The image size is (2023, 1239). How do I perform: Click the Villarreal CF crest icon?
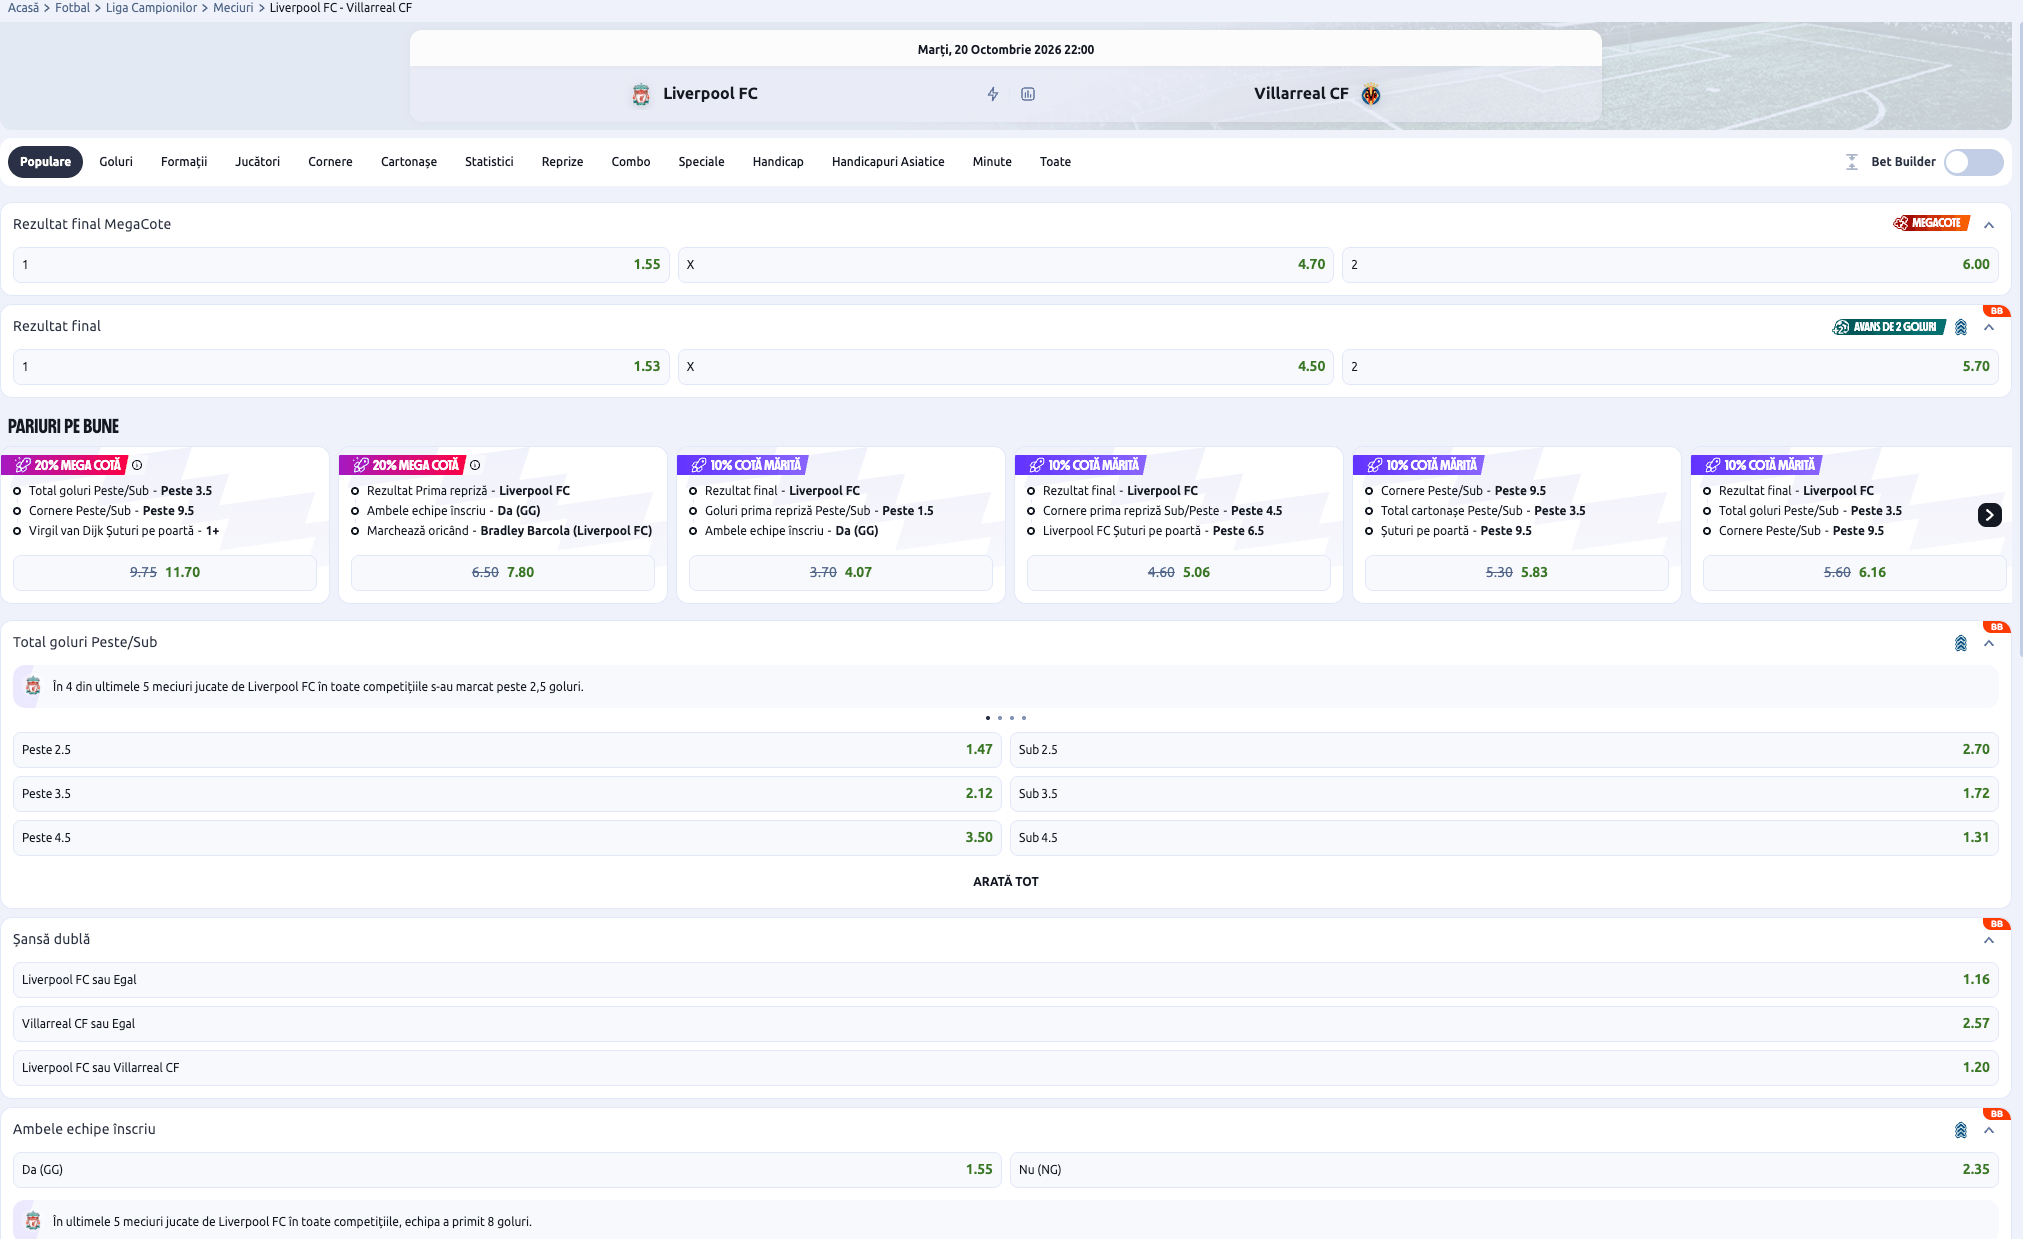coord(1371,94)
